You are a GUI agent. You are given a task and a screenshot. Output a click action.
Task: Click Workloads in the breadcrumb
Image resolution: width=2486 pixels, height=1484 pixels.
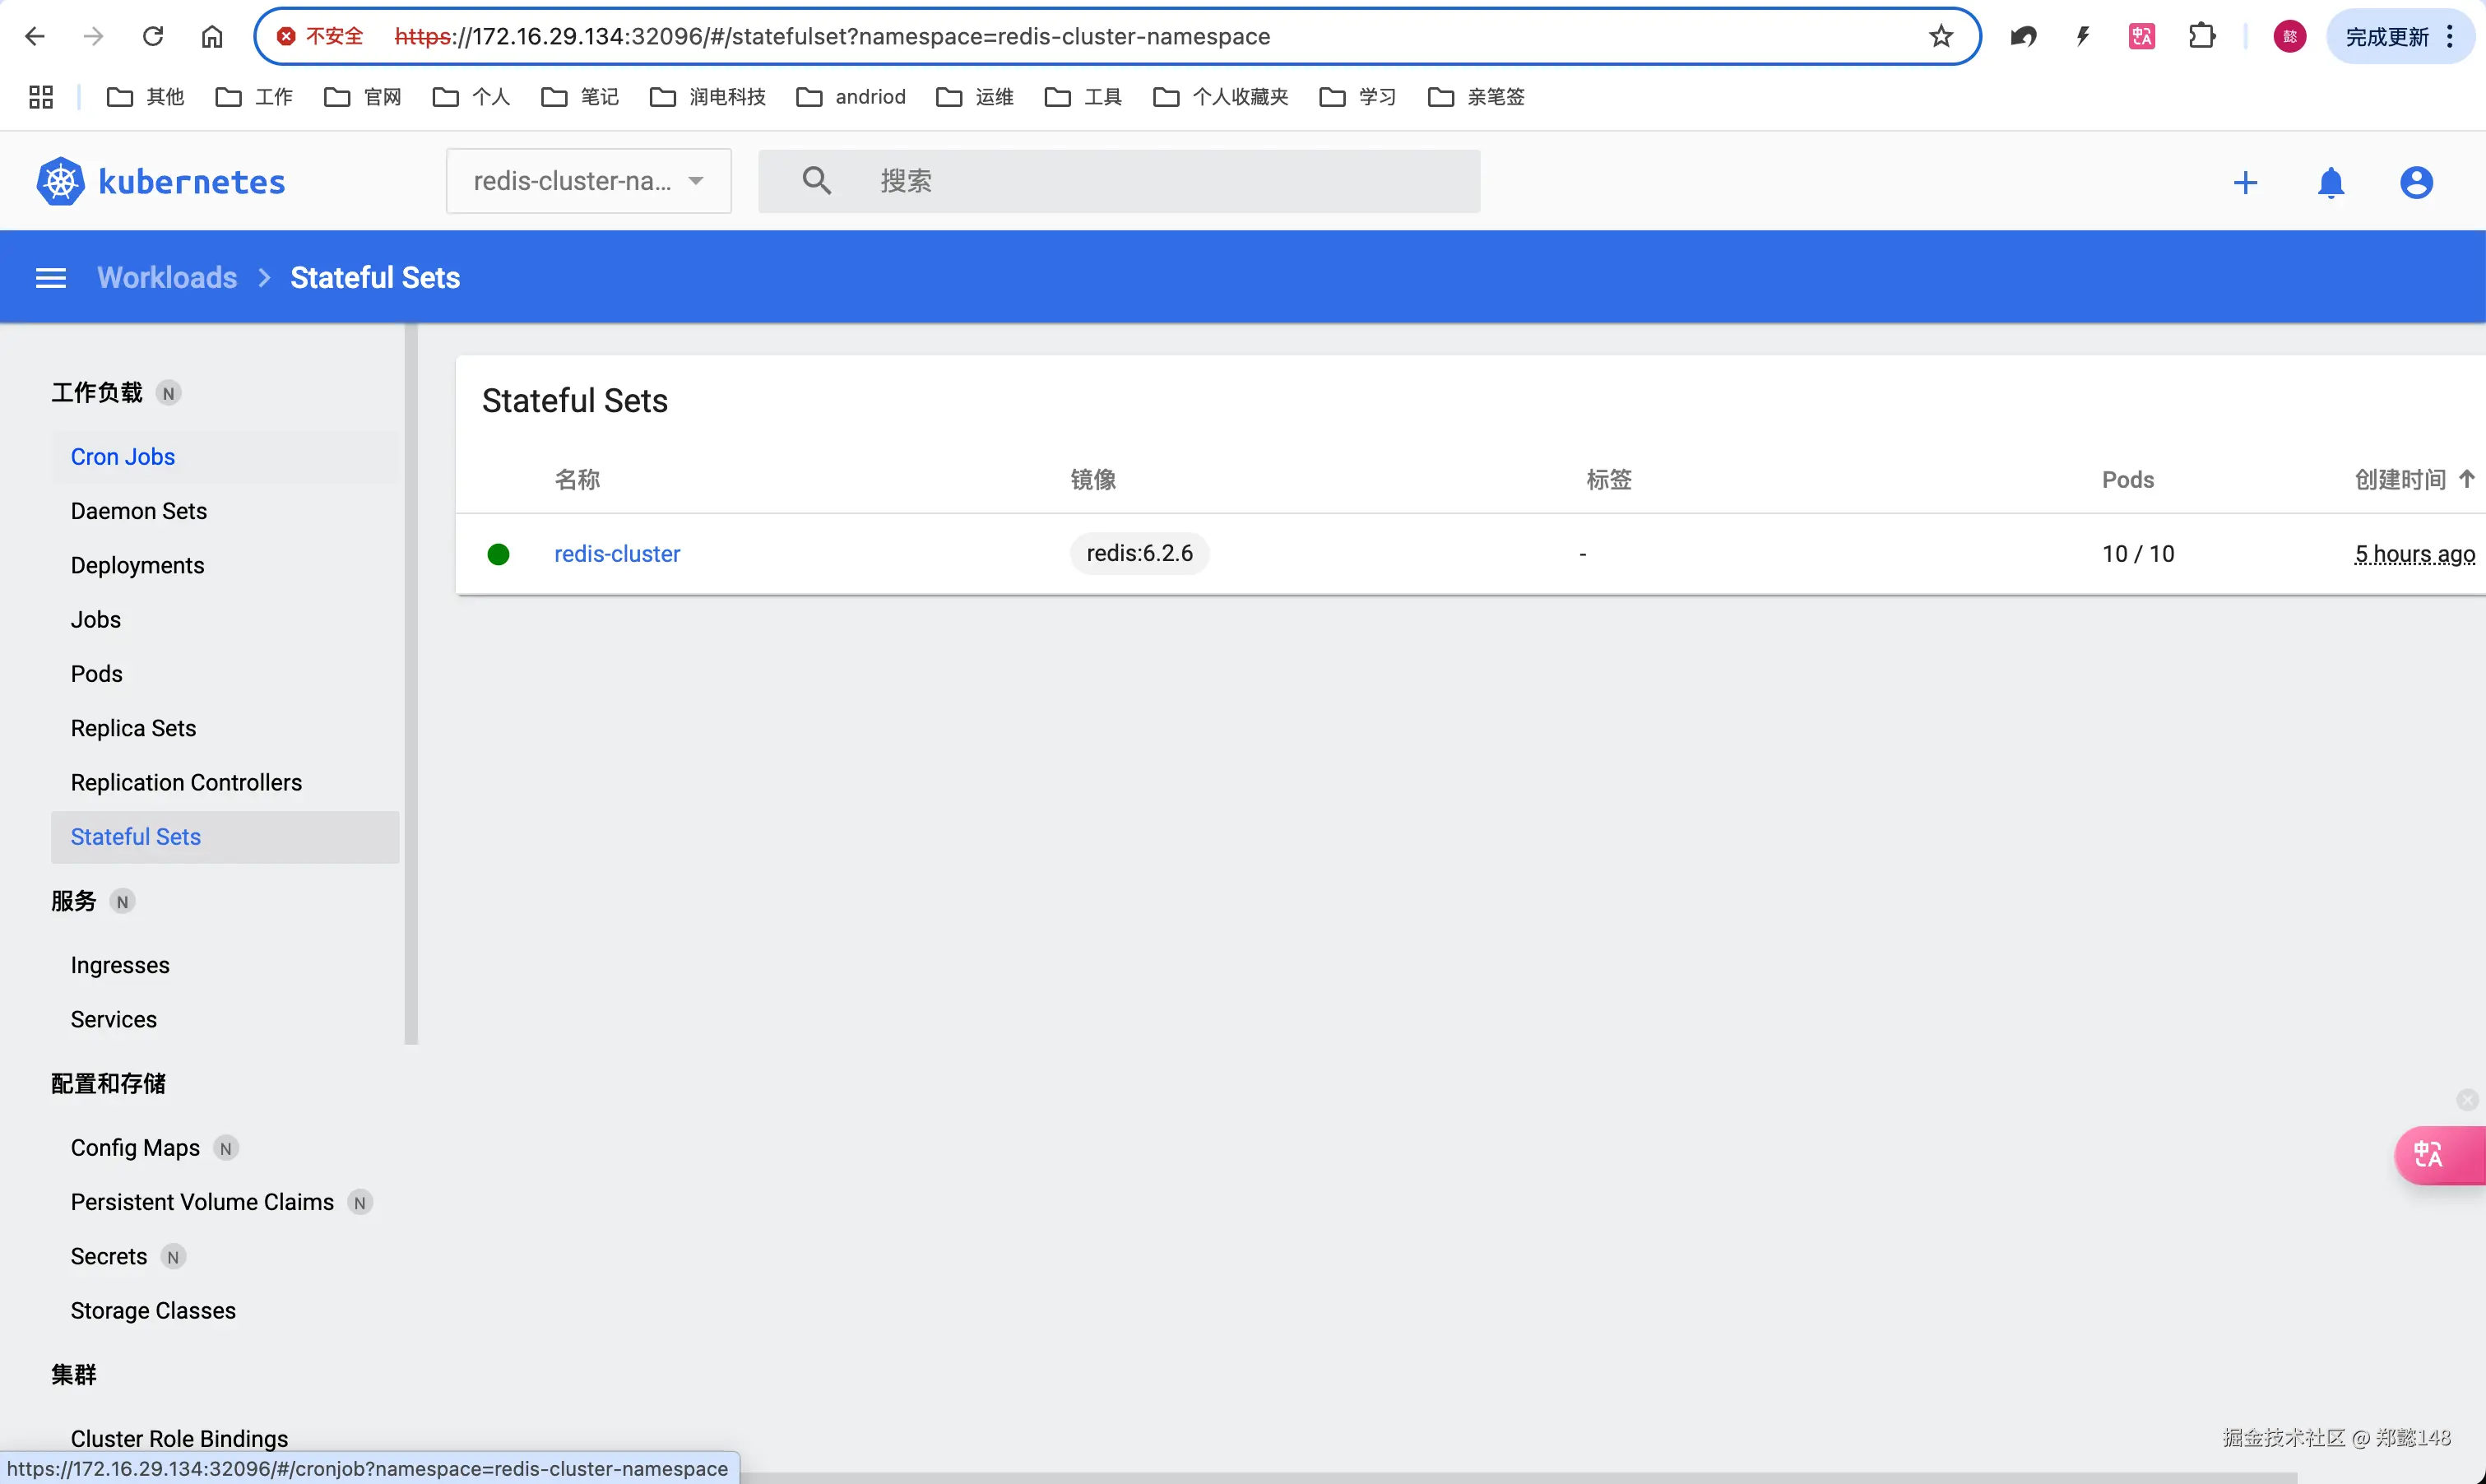point(167,278)
